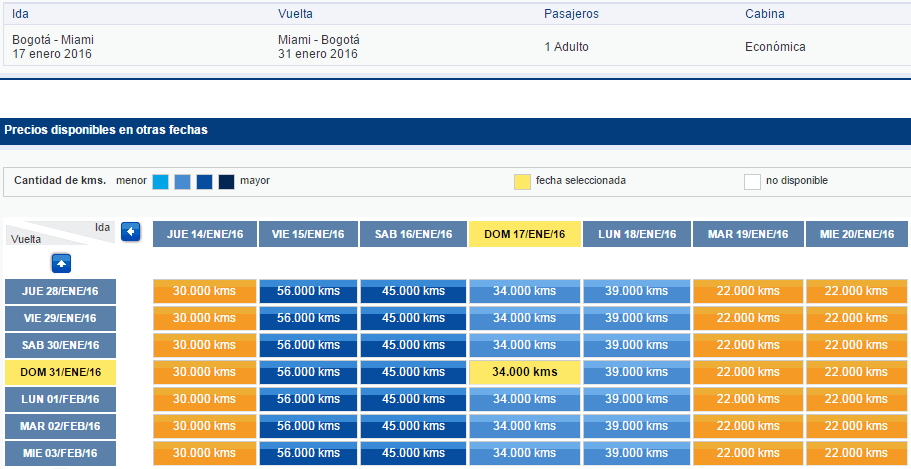Click the white no disponible swatch
This screenshot has width=911, height=469.
(752, 182)
